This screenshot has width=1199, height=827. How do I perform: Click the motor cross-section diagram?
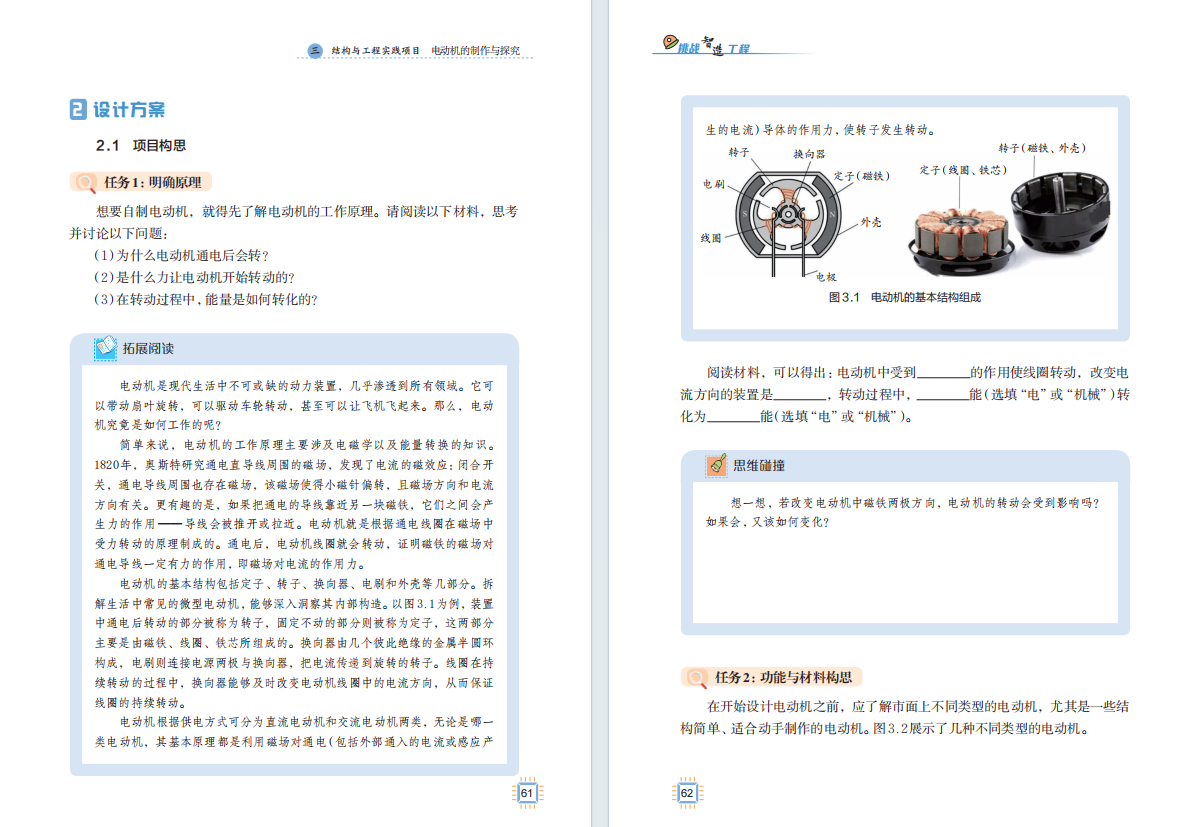click(782, 214)
